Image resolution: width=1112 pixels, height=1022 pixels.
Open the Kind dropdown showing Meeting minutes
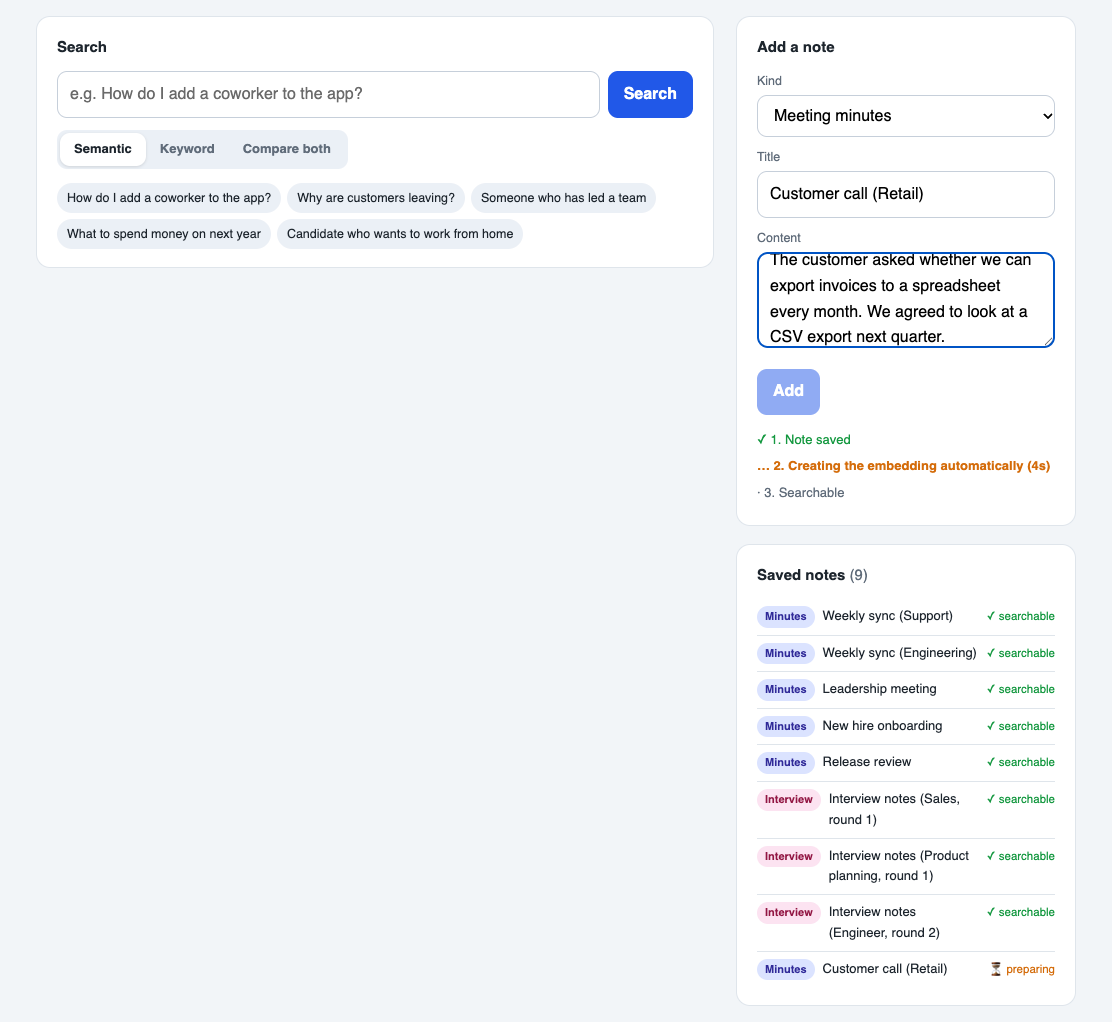point(906,116)
